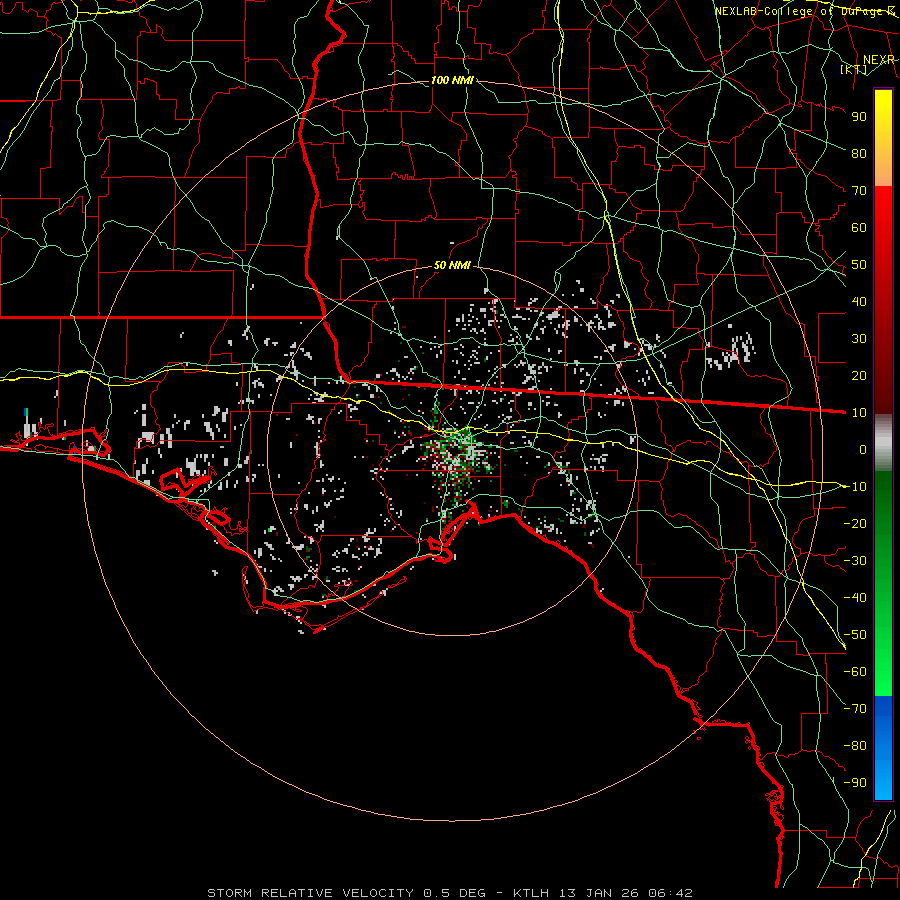Click the 10 value on velocity scale
The width and height of the screenshot is (900, 900).
pyautogui.click(x=859, y=413)
